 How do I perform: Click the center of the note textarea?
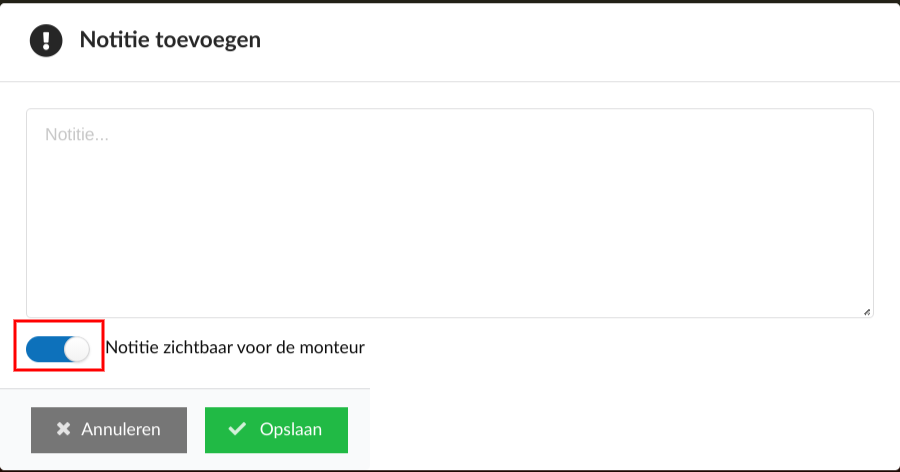[450, 212]
